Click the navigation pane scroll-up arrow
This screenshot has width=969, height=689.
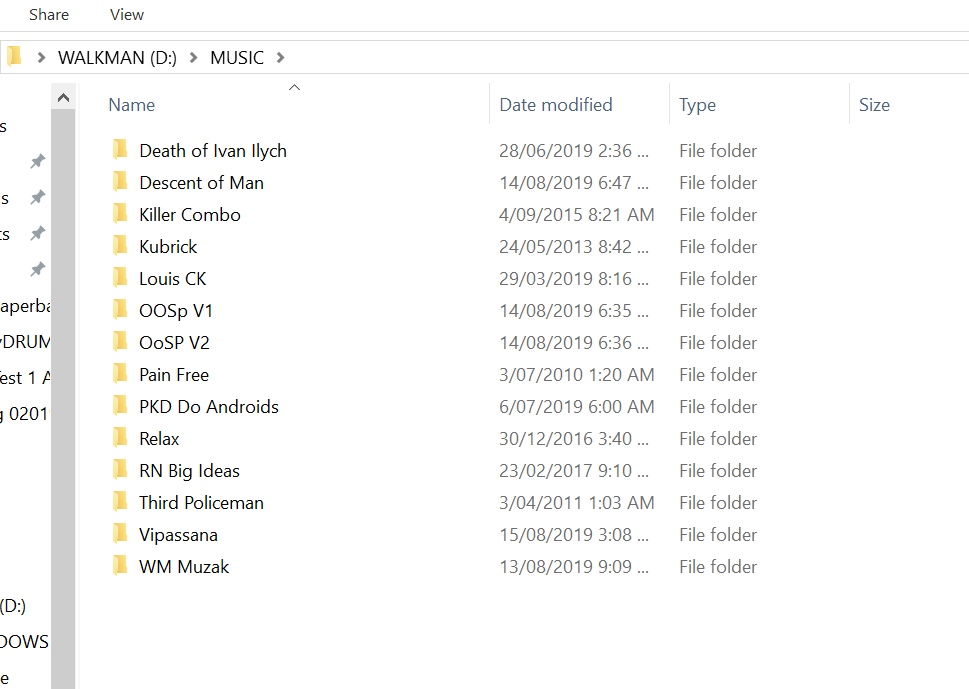[63, 98]
